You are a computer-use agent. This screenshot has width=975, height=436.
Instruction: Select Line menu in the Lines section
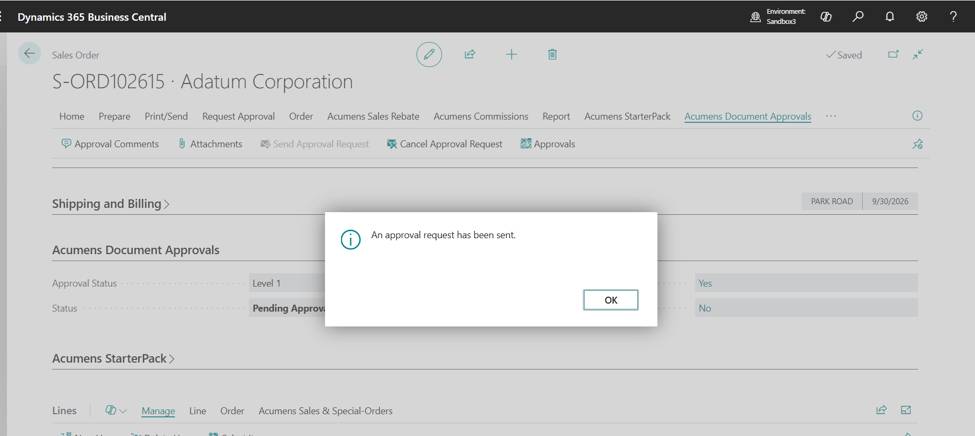coord(197,410)
